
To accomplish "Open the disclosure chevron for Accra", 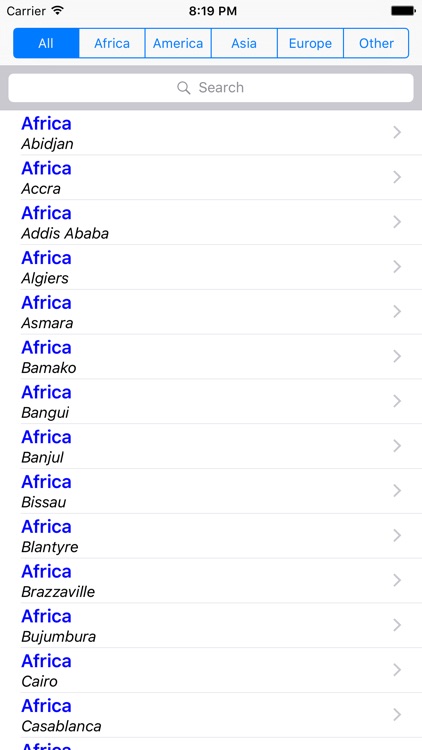I will coord(397,177).
